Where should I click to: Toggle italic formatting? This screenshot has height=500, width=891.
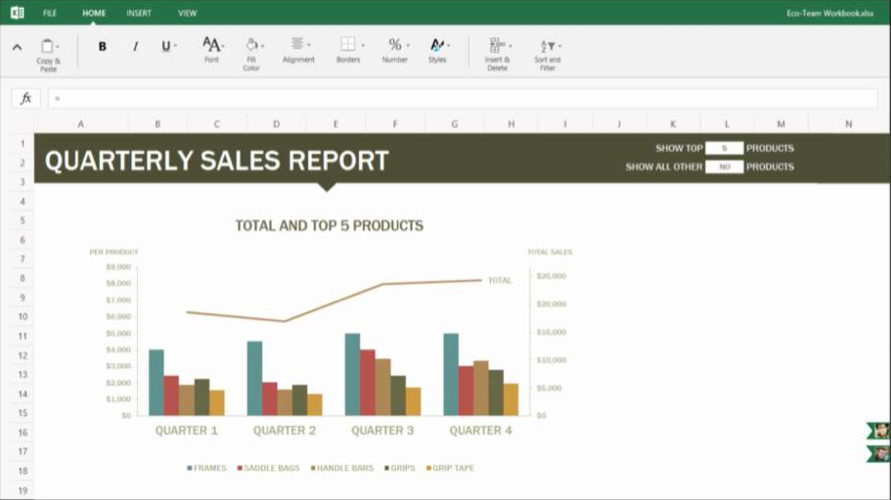135,46
